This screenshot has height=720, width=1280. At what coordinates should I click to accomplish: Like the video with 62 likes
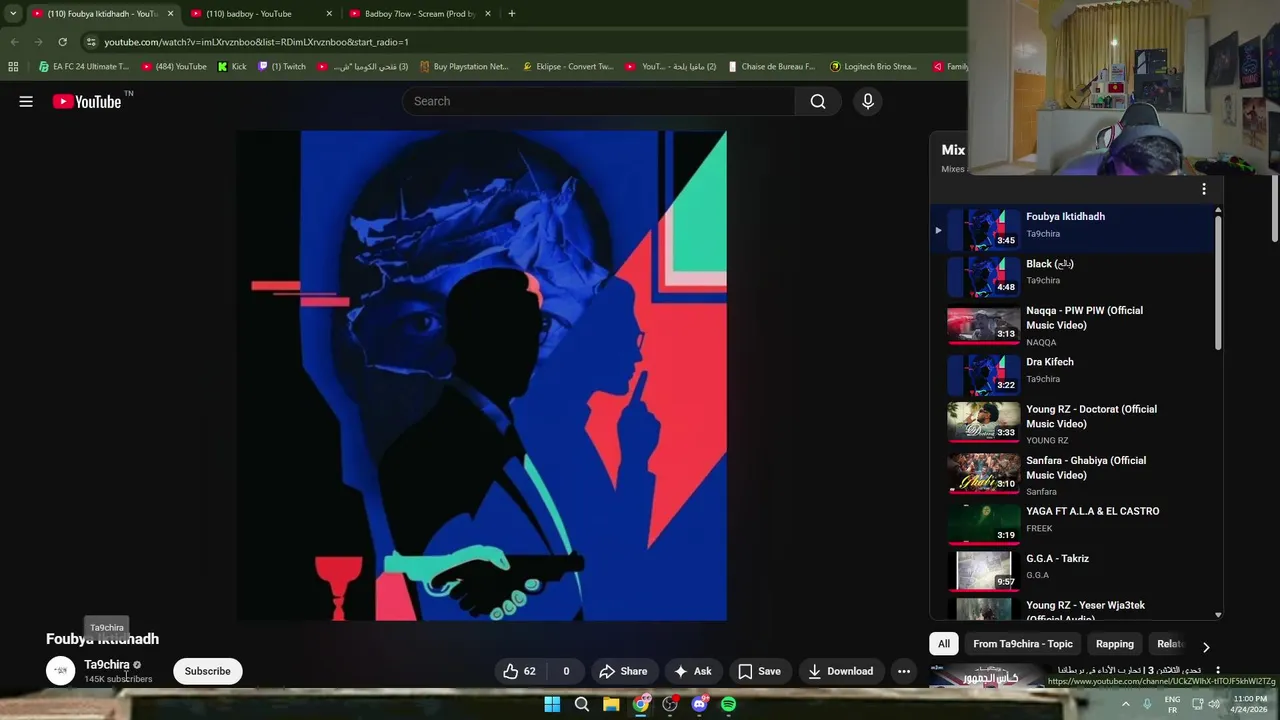(520, 671)
